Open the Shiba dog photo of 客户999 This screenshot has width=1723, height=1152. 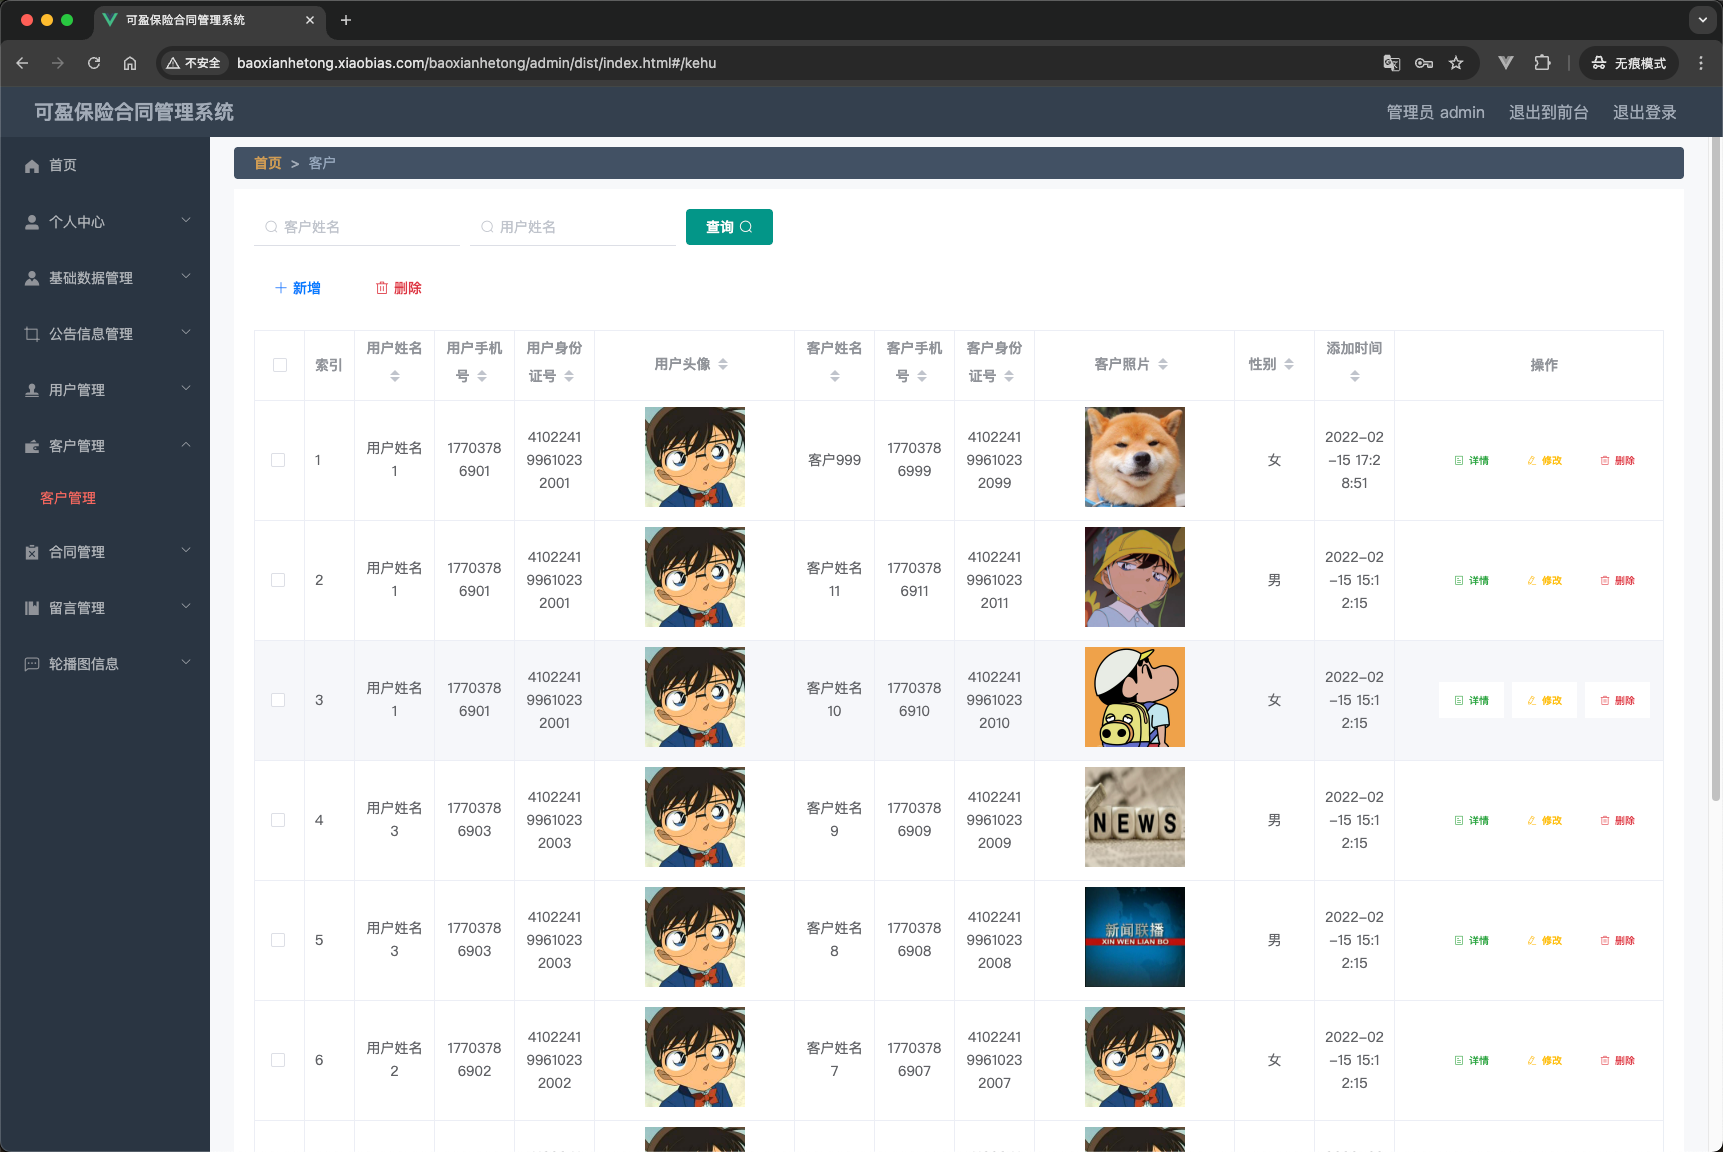click(x=1135, y=457)
